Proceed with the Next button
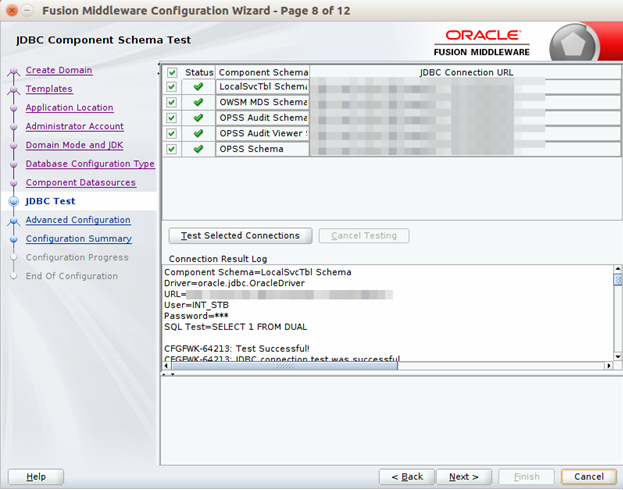The width and height of the screenshot is (623, 490). point(464,476)
